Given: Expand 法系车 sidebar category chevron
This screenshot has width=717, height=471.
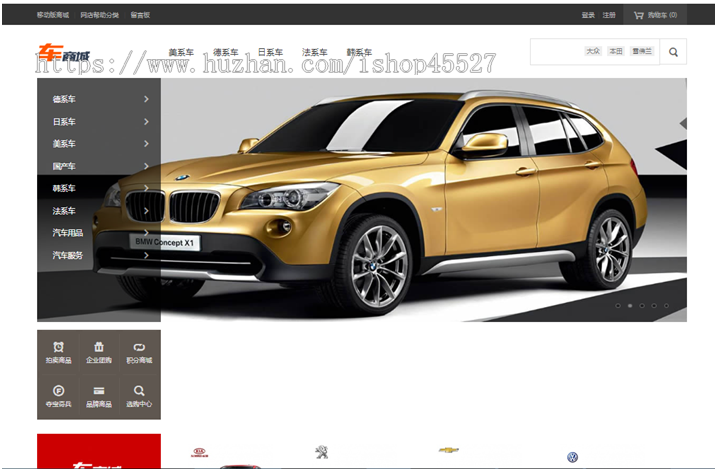Looking at the screenshot, I should point(146,211).
